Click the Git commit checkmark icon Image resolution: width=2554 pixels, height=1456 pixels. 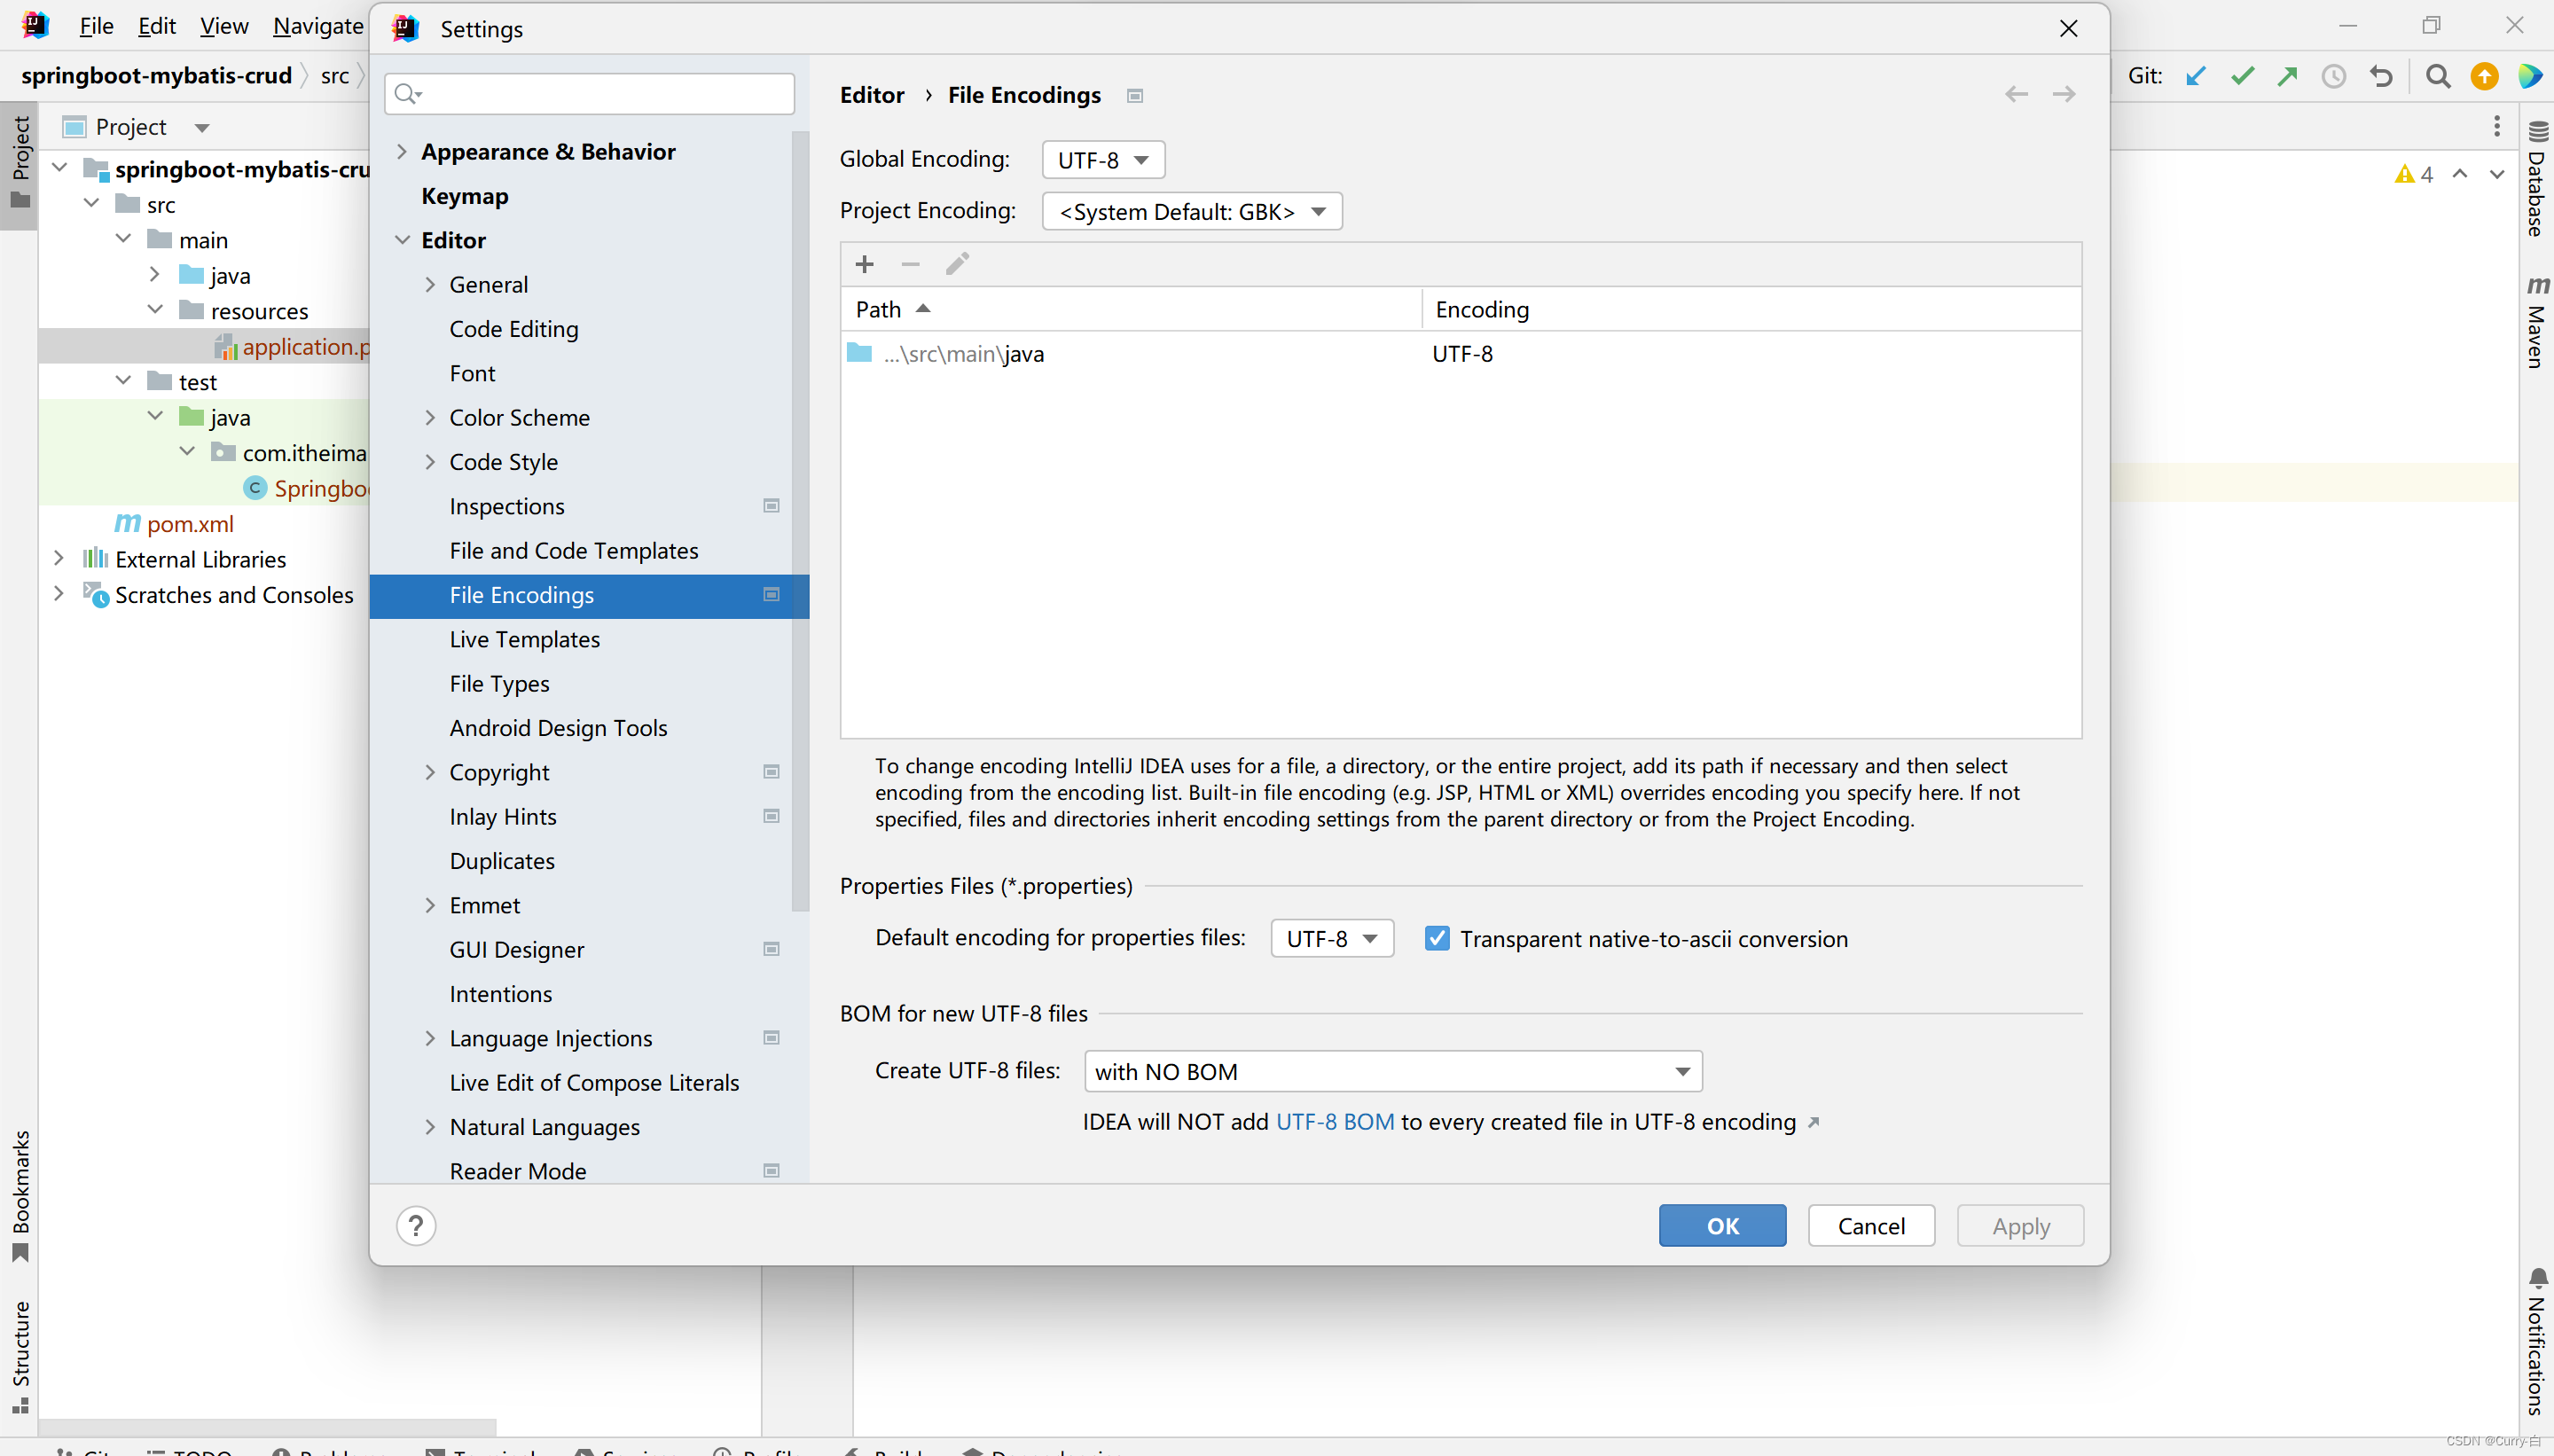(2242, 76)
